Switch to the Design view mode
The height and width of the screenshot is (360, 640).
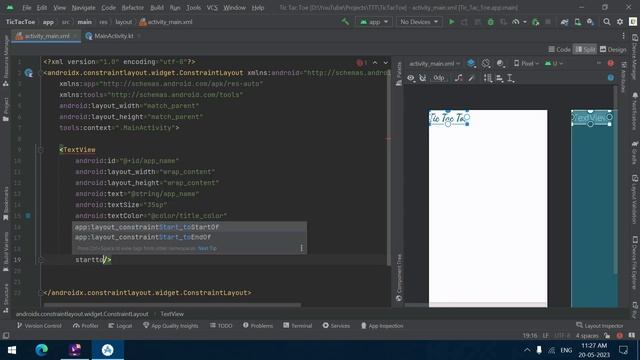click(x=613, y=49)
